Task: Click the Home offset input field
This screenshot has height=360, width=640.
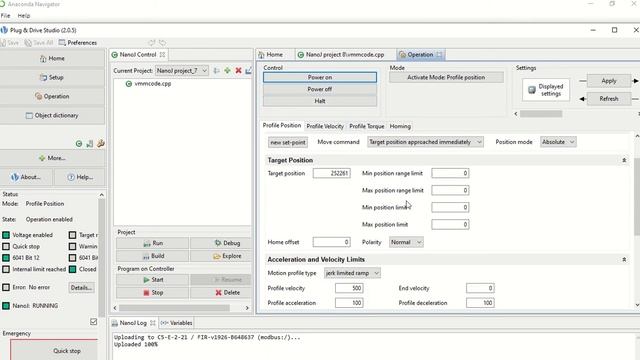Action: (331, 242)
